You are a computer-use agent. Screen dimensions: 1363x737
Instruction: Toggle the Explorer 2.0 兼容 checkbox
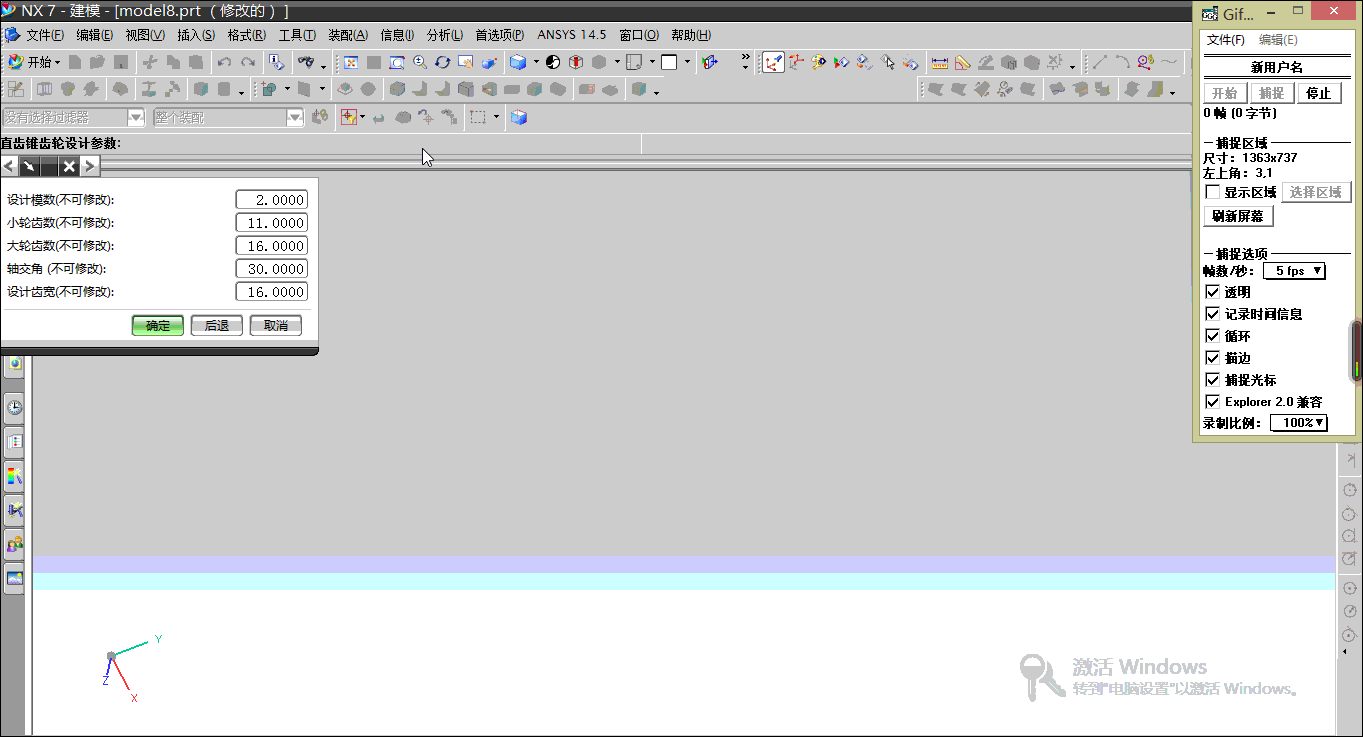click(1212, 402)
